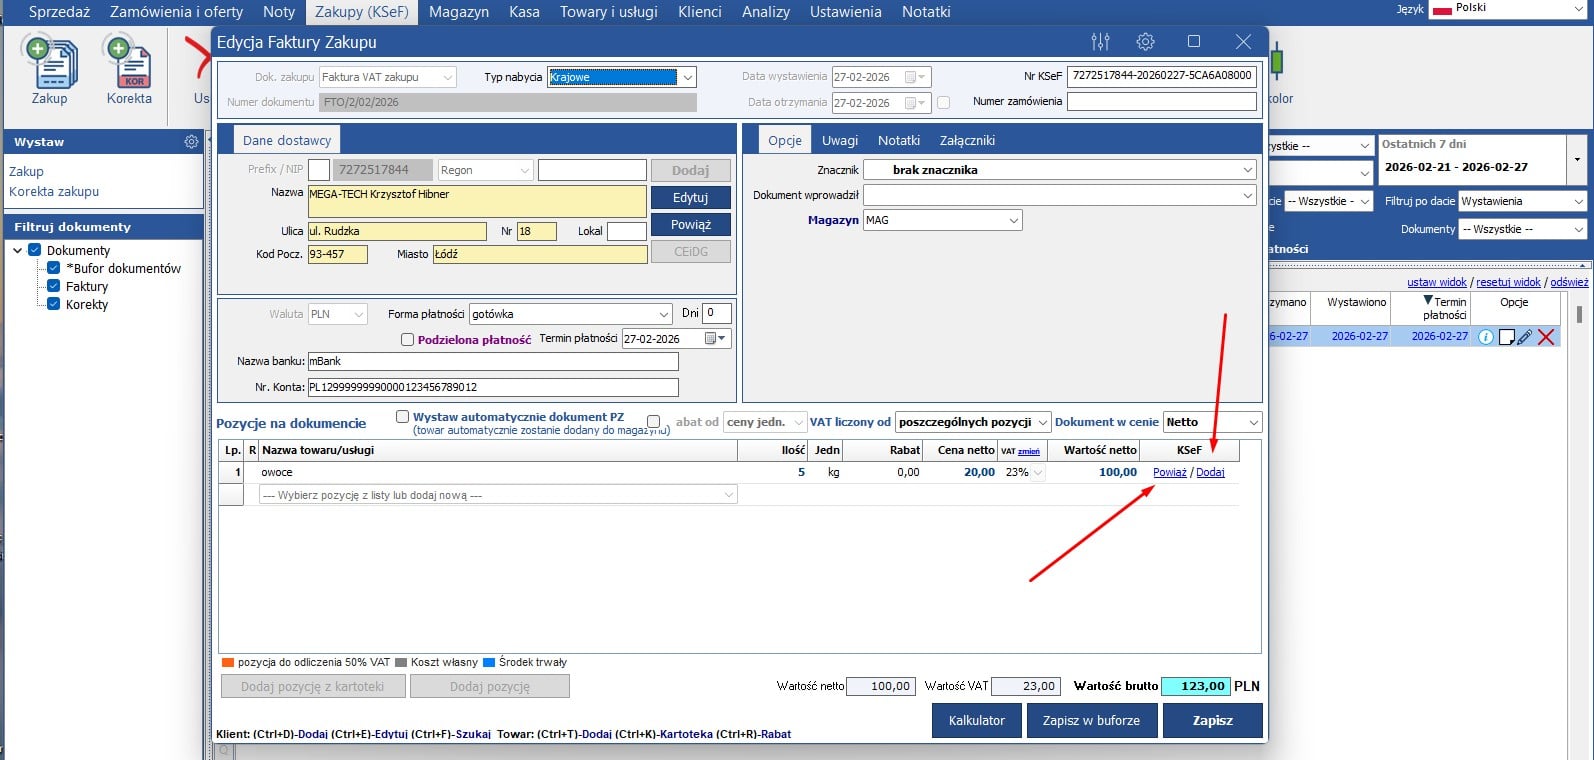
Task: Open sliders options icon in dialog title bar
Action: [x=1100, y=42]
